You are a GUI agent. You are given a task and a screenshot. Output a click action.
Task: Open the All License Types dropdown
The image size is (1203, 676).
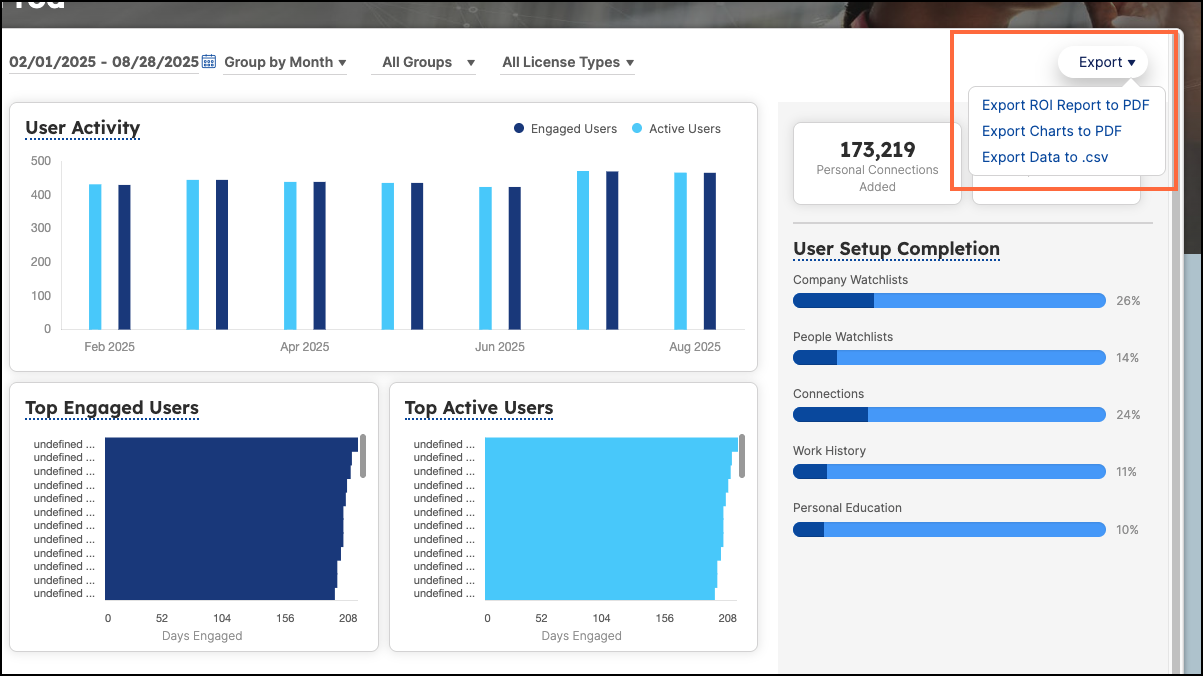(x=567, y=62)
